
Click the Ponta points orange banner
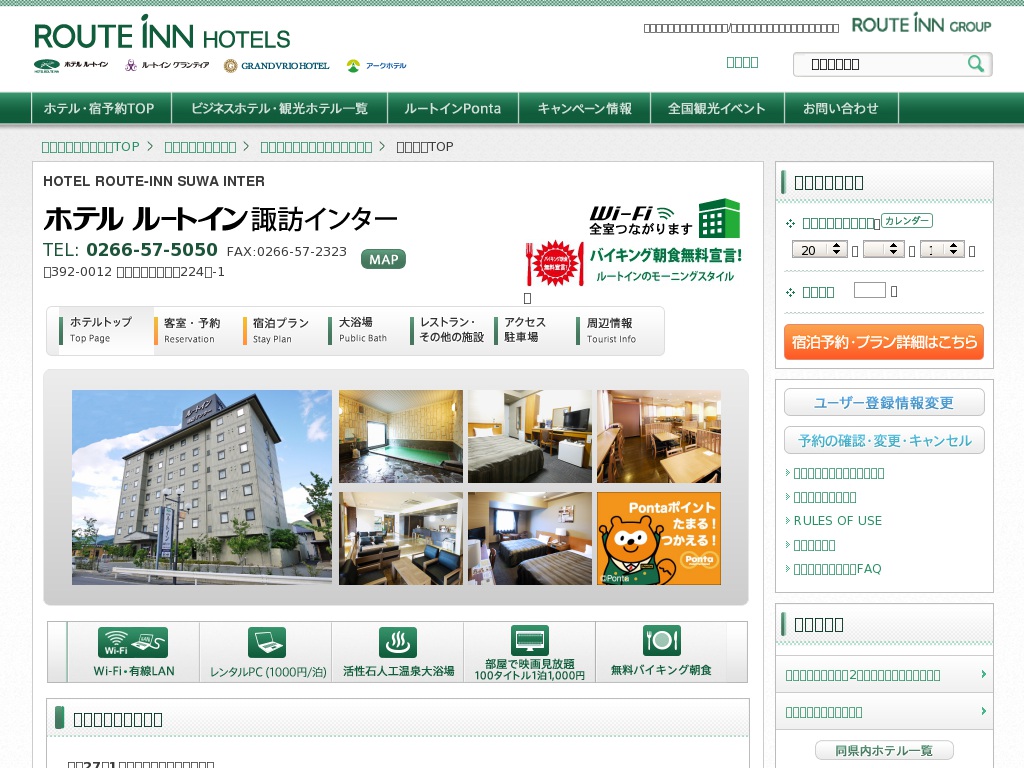[659, 538]
